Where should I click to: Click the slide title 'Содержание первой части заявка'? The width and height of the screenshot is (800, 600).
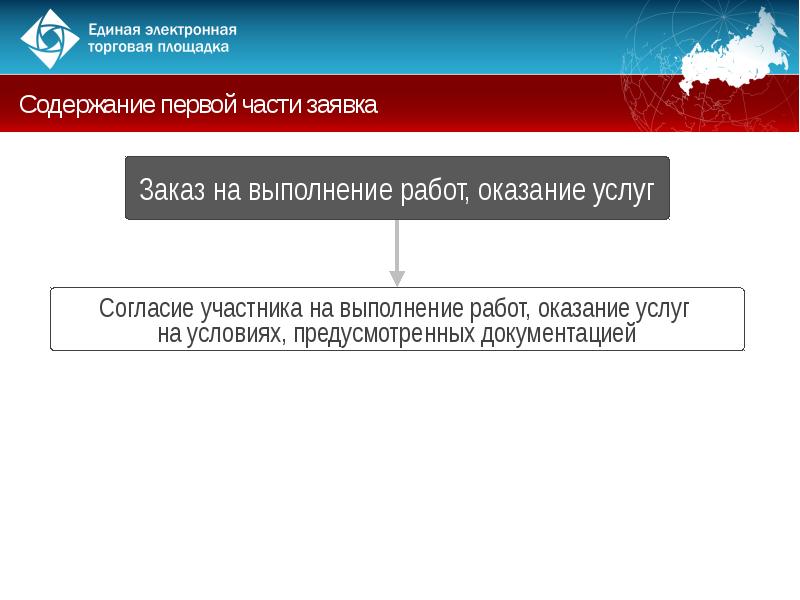(x=198, y=105)
